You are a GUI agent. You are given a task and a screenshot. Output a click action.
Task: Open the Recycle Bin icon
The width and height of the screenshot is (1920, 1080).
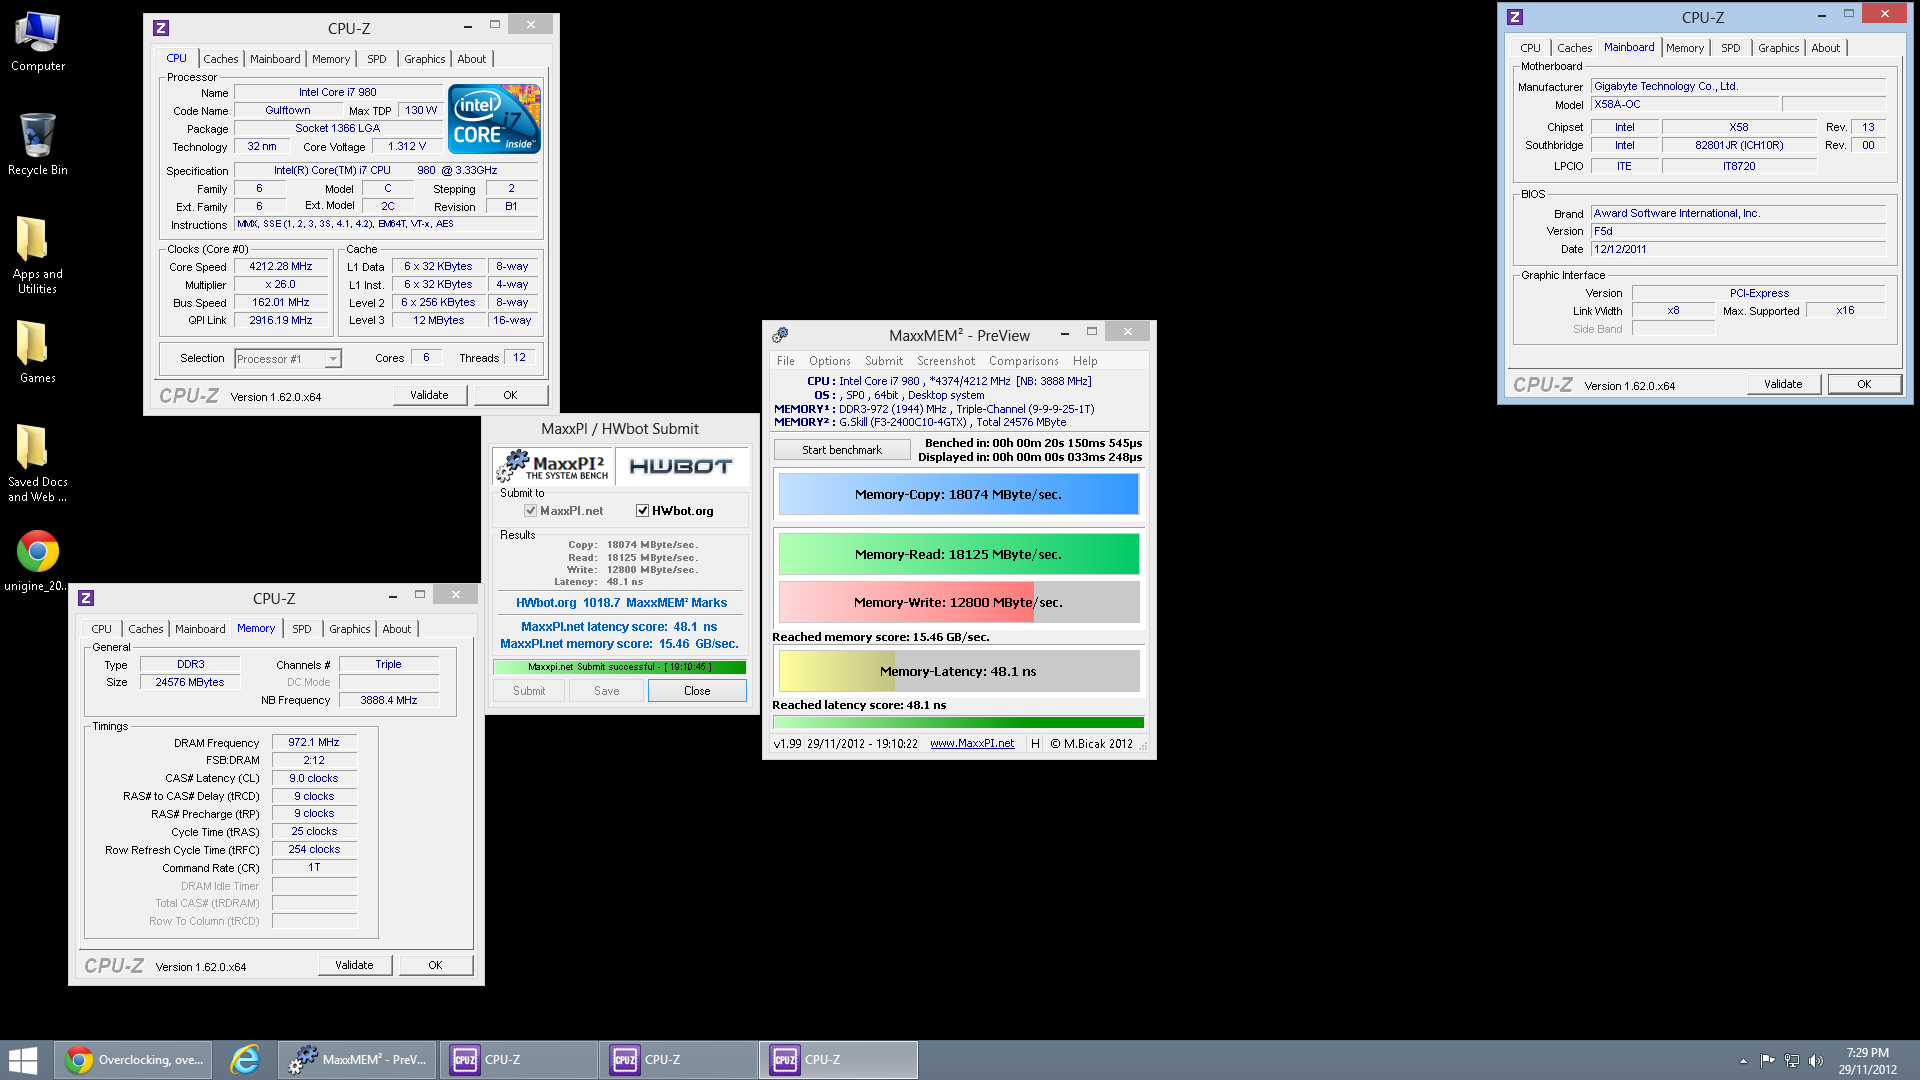click(x=38, y=144)
